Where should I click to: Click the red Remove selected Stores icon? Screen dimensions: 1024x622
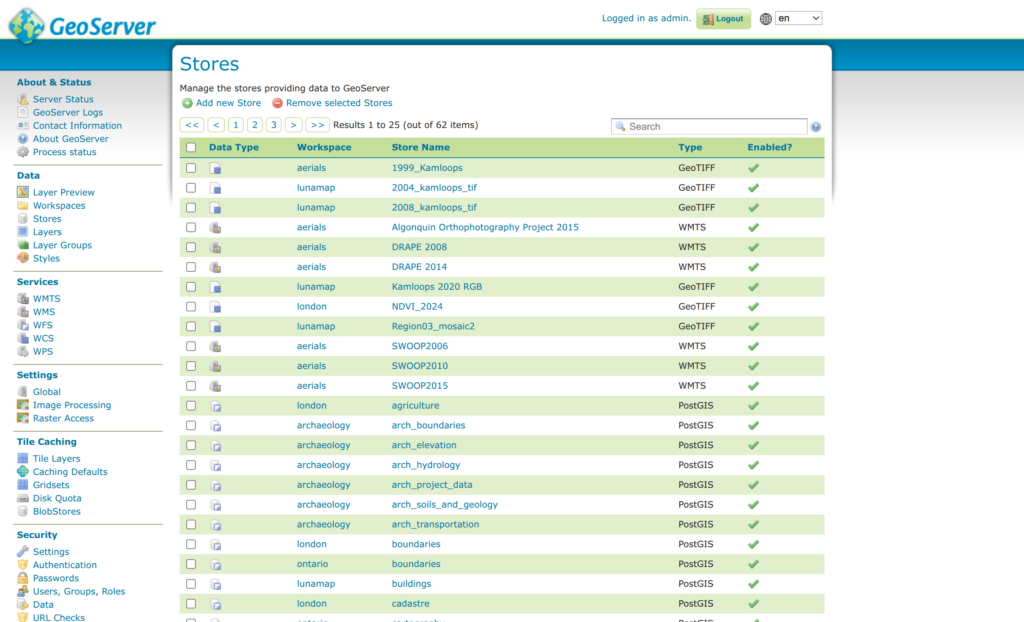pos(277,103)
